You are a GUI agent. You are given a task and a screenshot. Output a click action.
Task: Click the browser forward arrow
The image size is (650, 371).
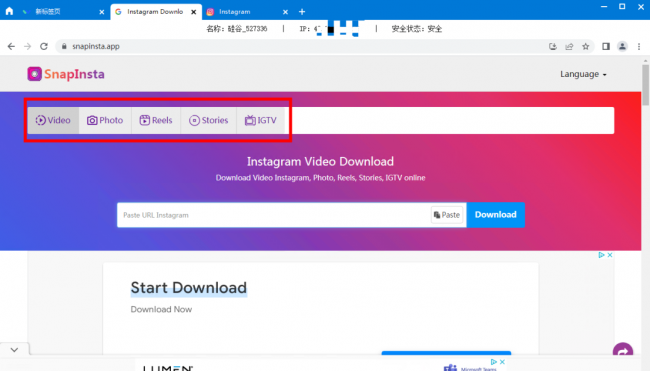point(27,46)
